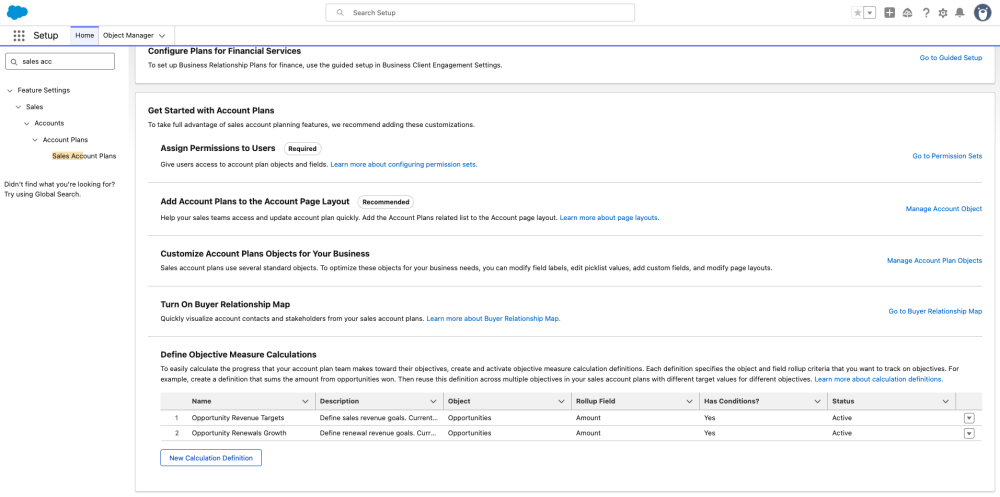Viewport: 1000px width, 497px height.
Task: Open the notifications bell
Action: (x=960, y=13)
